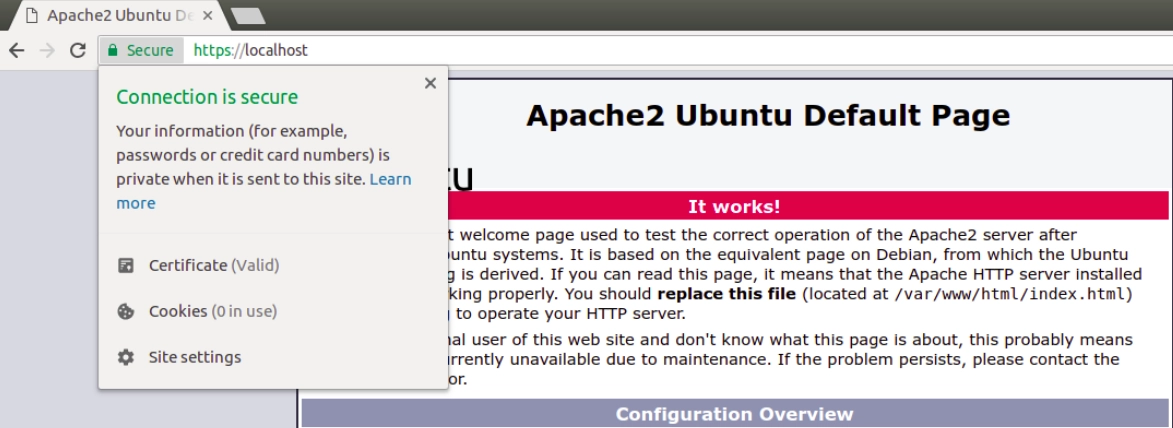Click the 'Apache2 Ubuntu Default Page' heading

coord(768,116)
